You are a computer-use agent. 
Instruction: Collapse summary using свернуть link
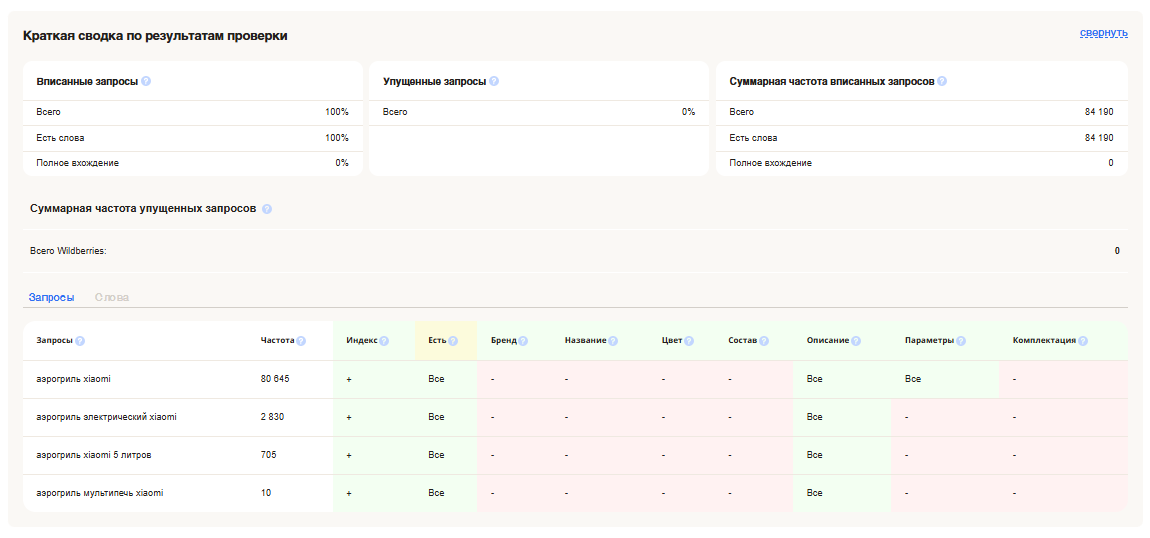pyautogui.click(x=1103, y=32)
